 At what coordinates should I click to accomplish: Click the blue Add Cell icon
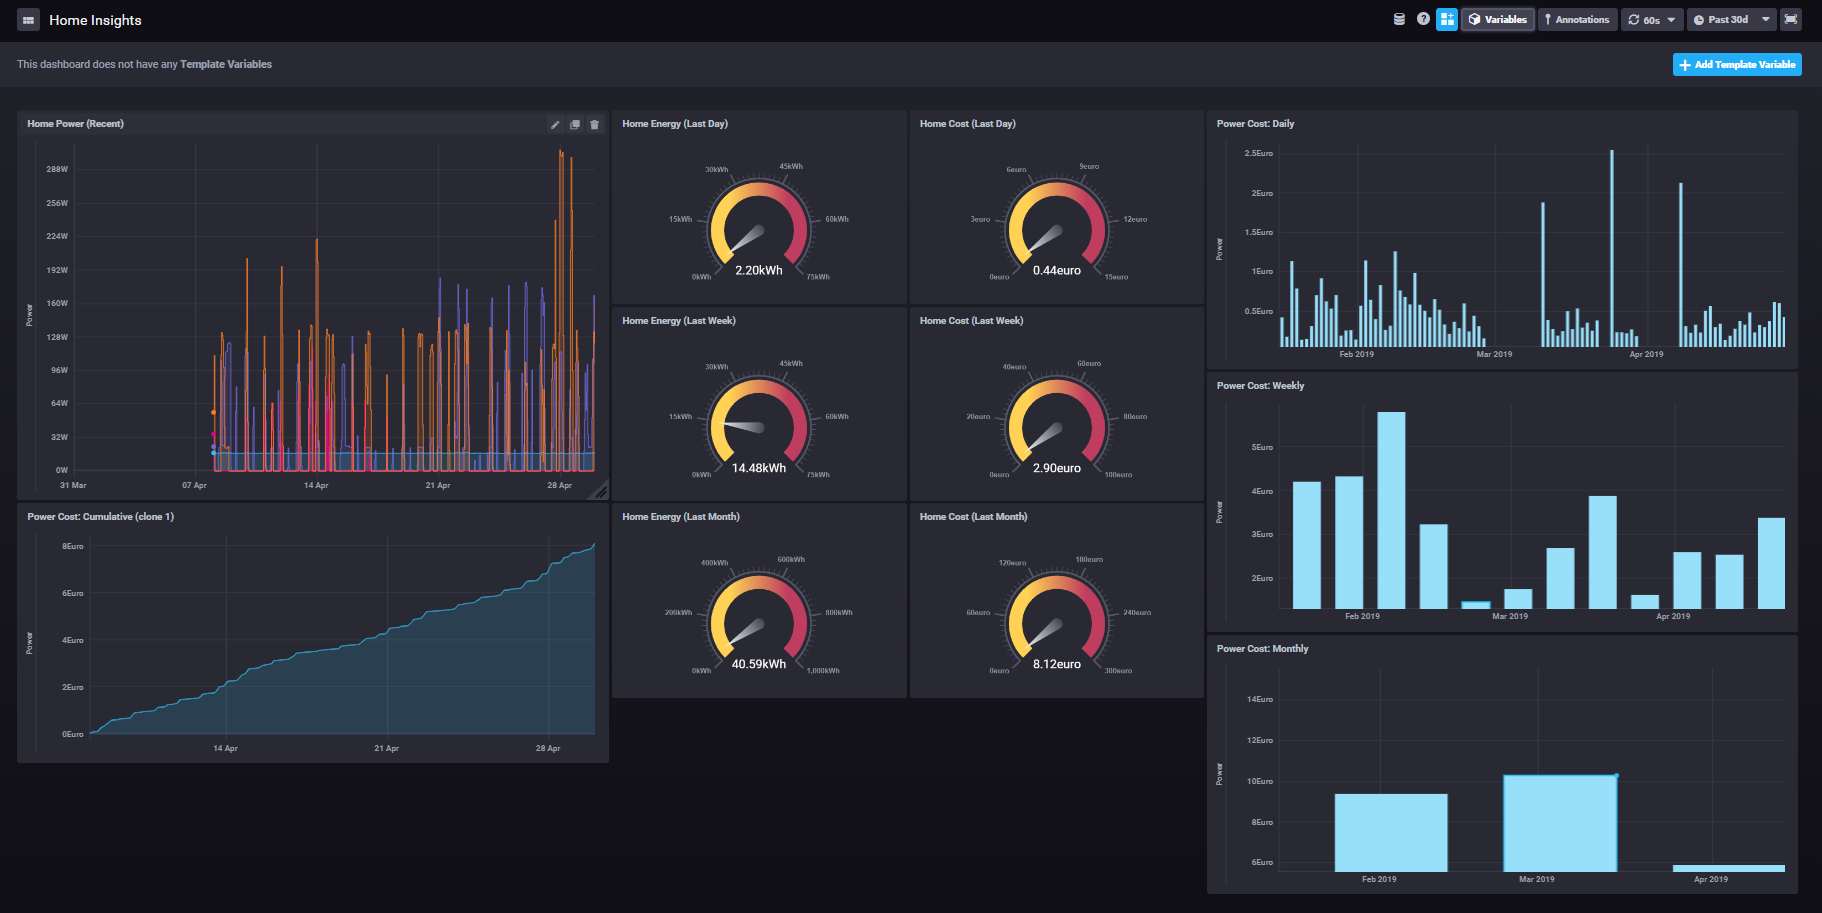coord(1447,19)
